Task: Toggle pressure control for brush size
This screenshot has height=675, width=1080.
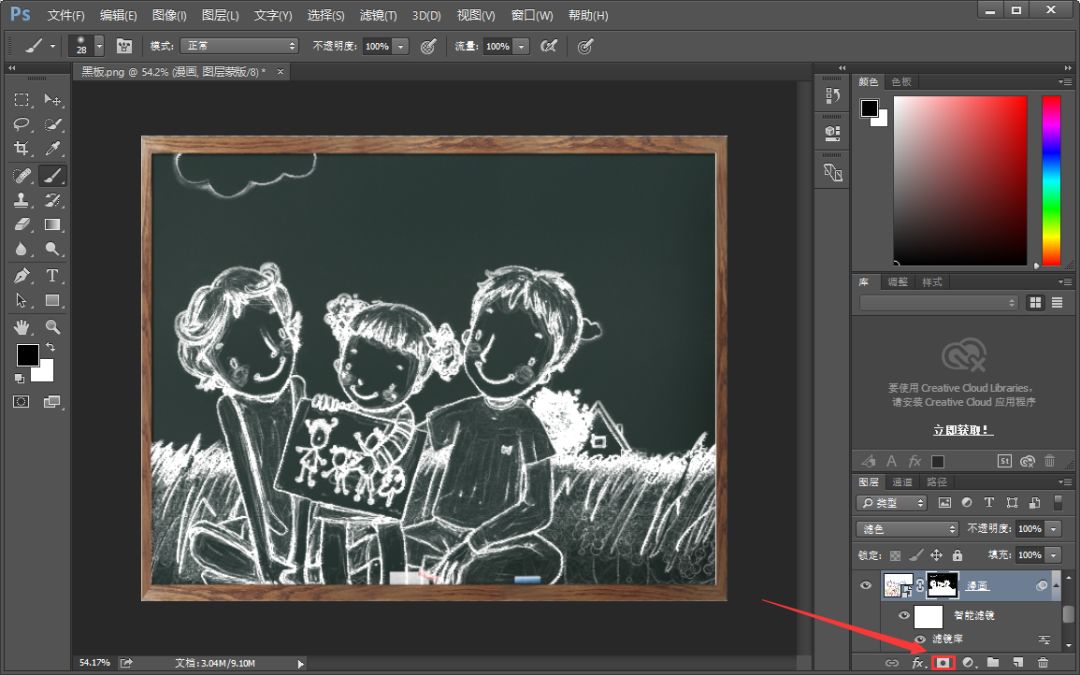Action: coord(585,46)
